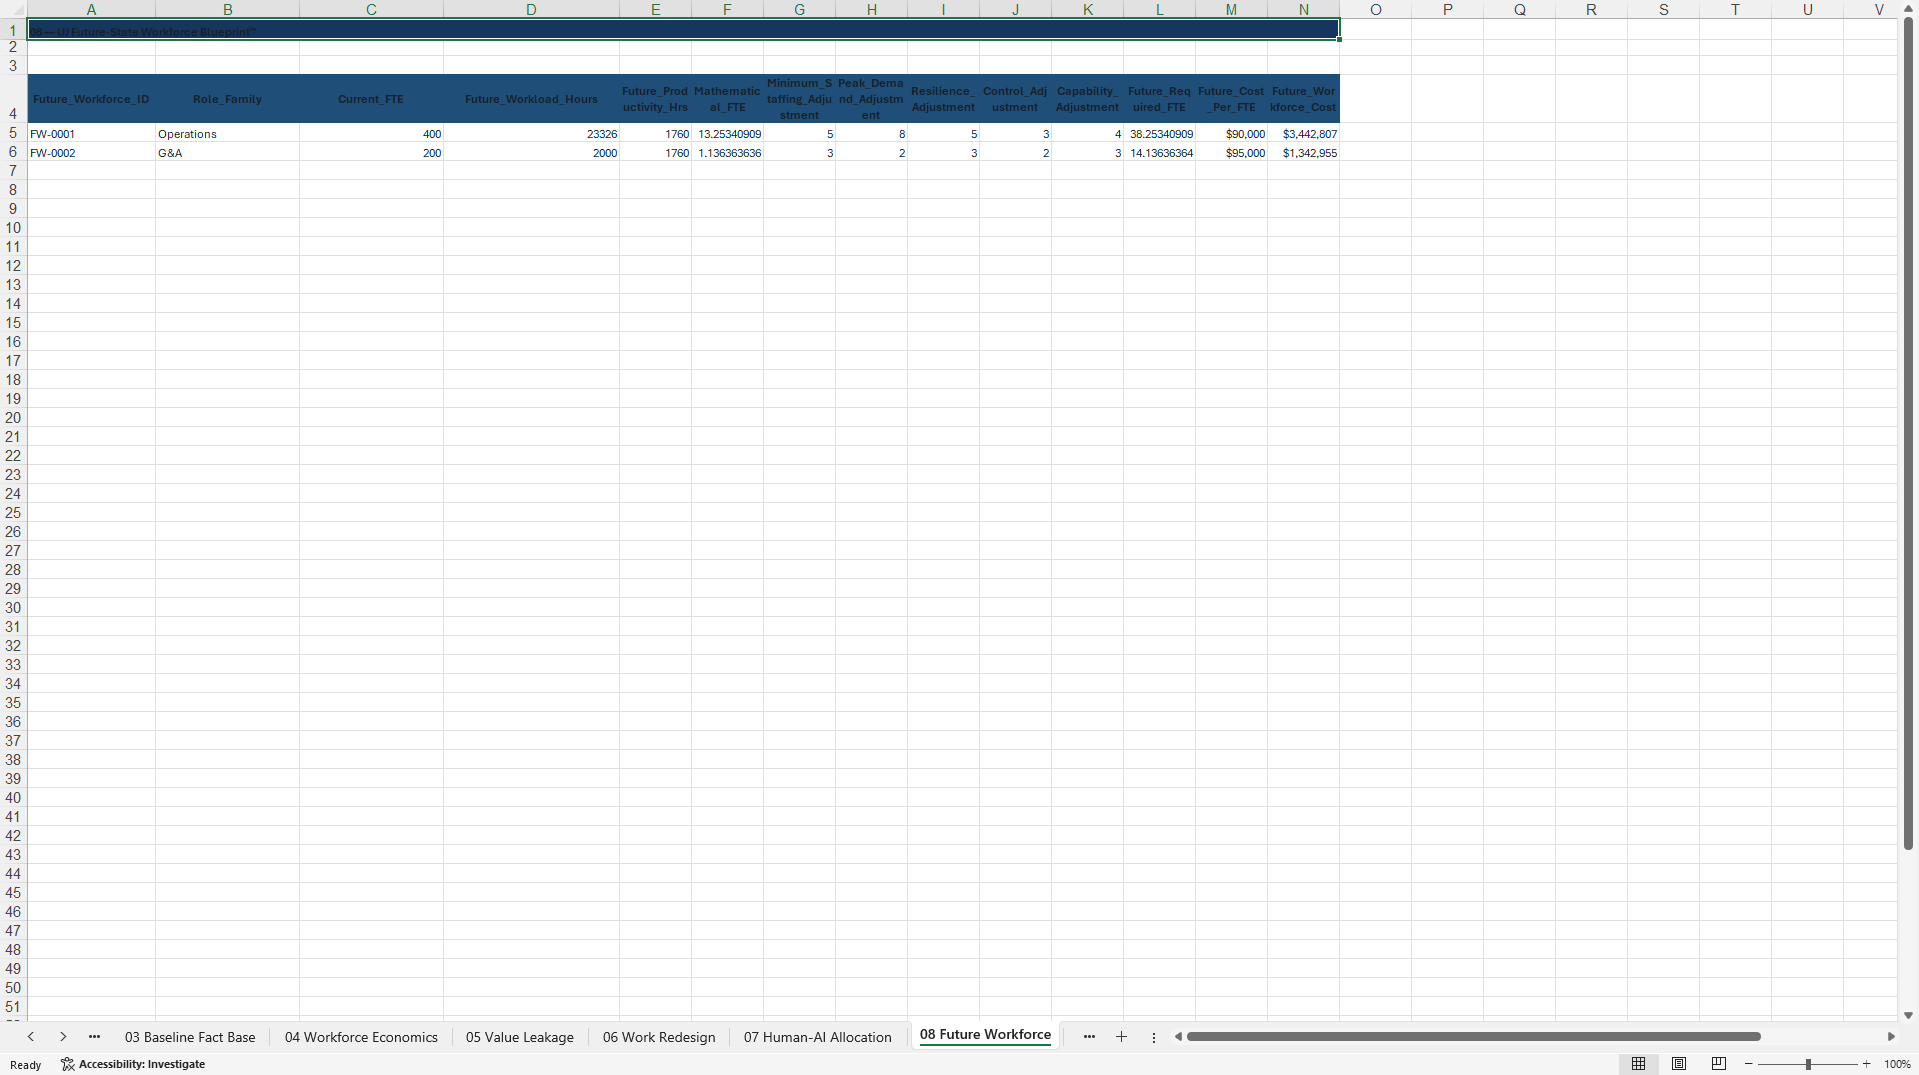Open 03 Baseline Fact Base tab
Image resolution: width=1919 pixels, height=1075 pixels.
tap(190, 1037)
